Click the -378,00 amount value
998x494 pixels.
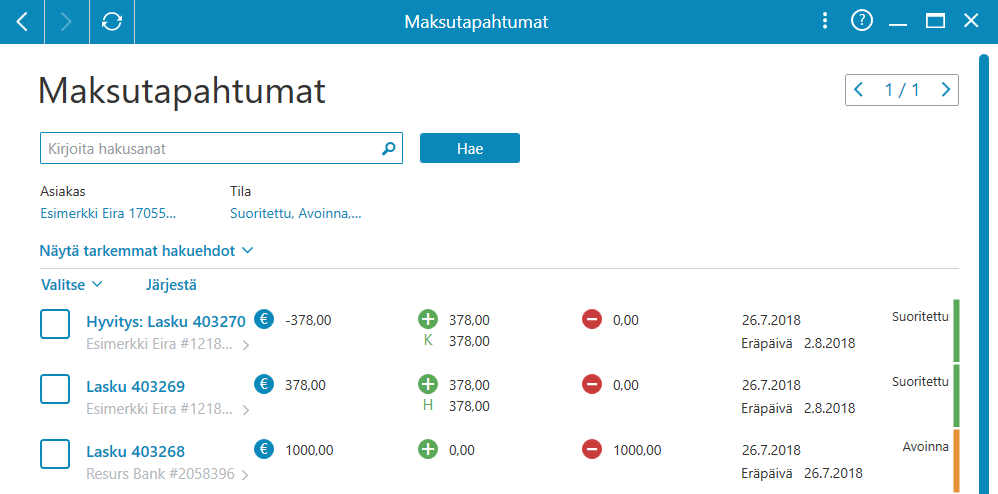point(309,320)
